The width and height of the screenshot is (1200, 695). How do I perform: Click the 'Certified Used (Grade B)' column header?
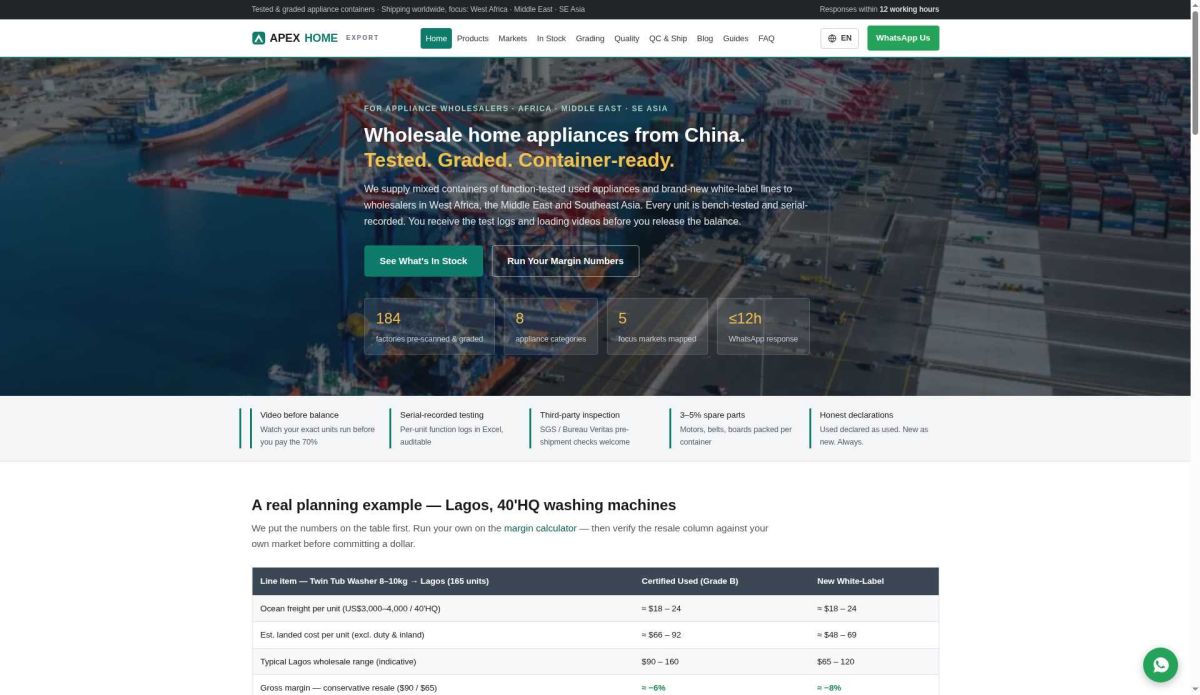[x=690, y=581]
